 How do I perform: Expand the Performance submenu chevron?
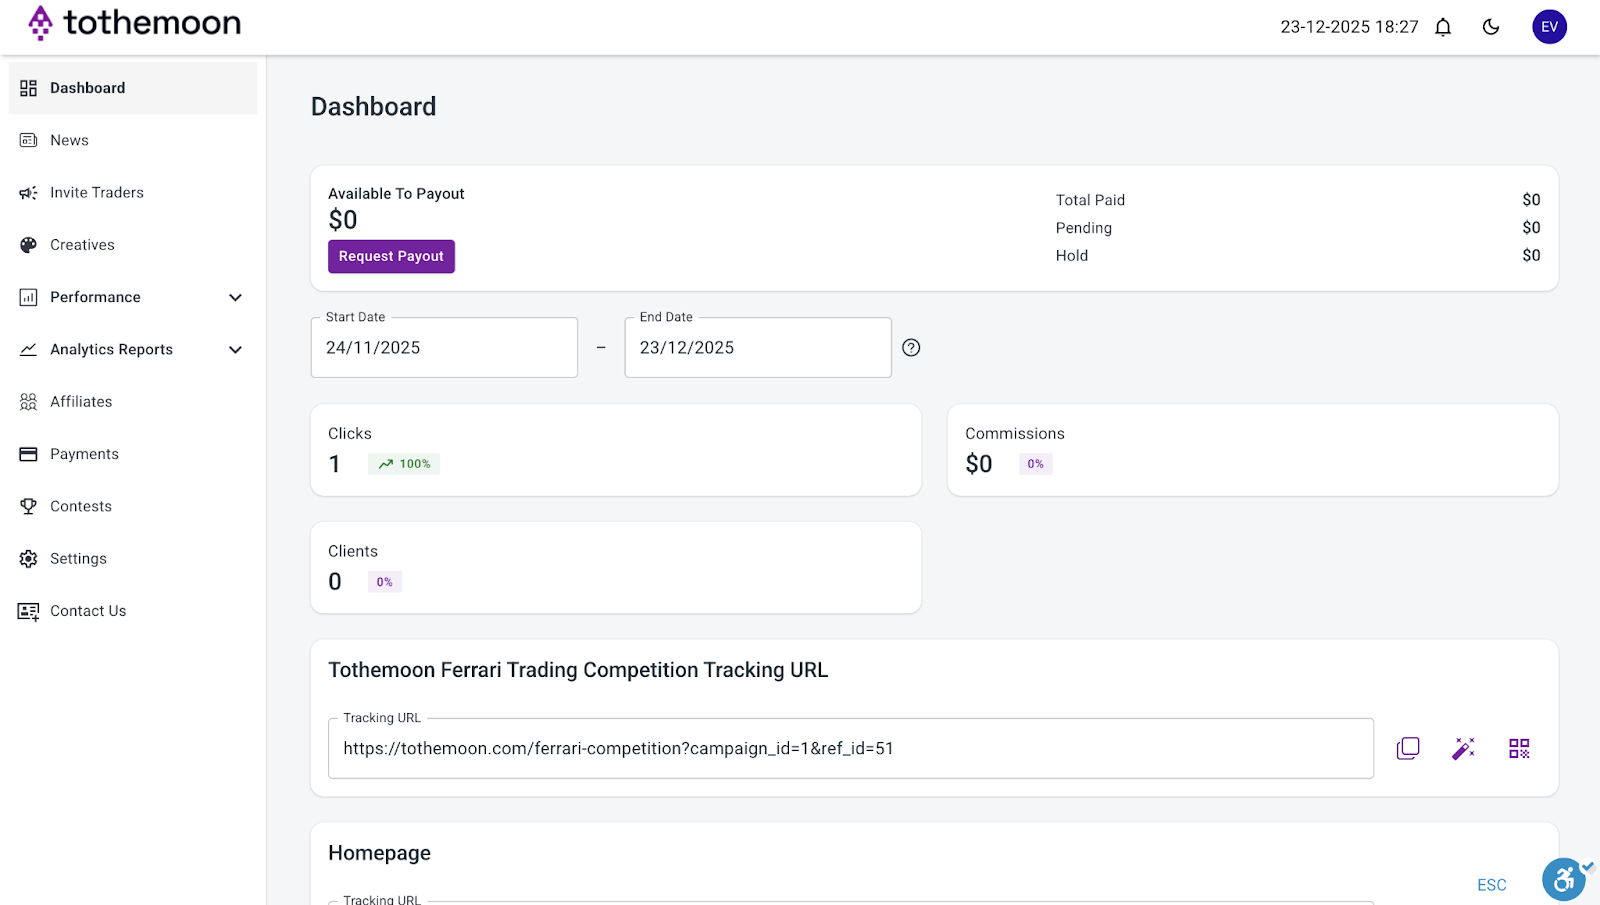tap(235, 297)
